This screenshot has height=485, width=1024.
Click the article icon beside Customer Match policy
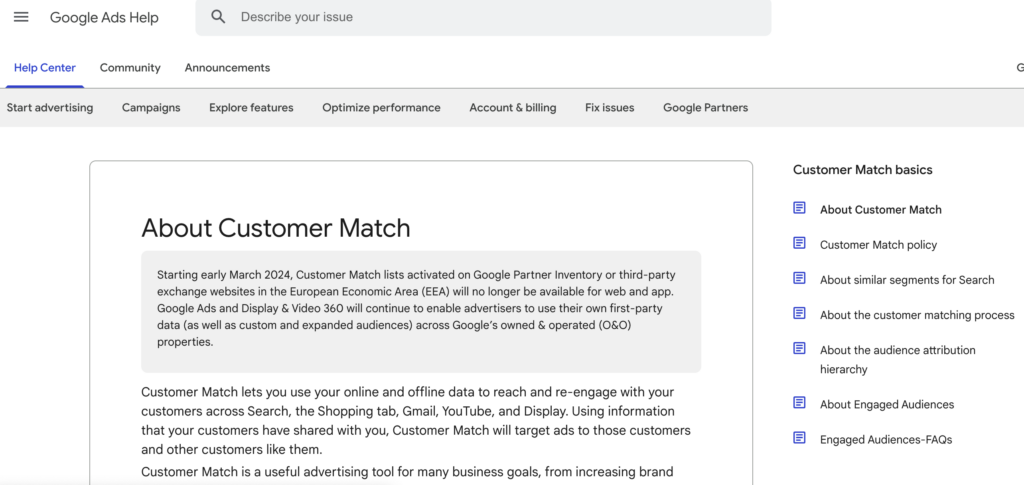799,243
